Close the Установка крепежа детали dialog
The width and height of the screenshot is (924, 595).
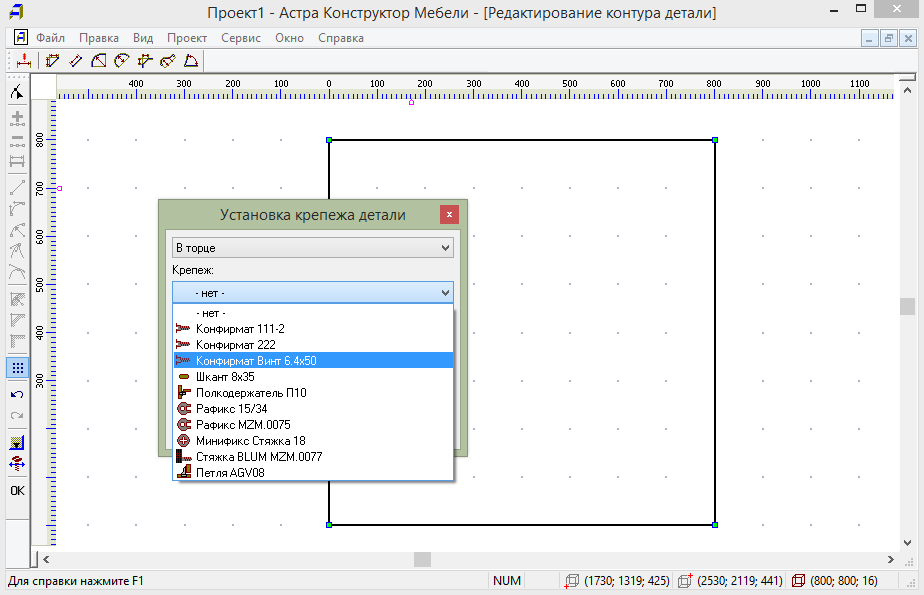449,214
